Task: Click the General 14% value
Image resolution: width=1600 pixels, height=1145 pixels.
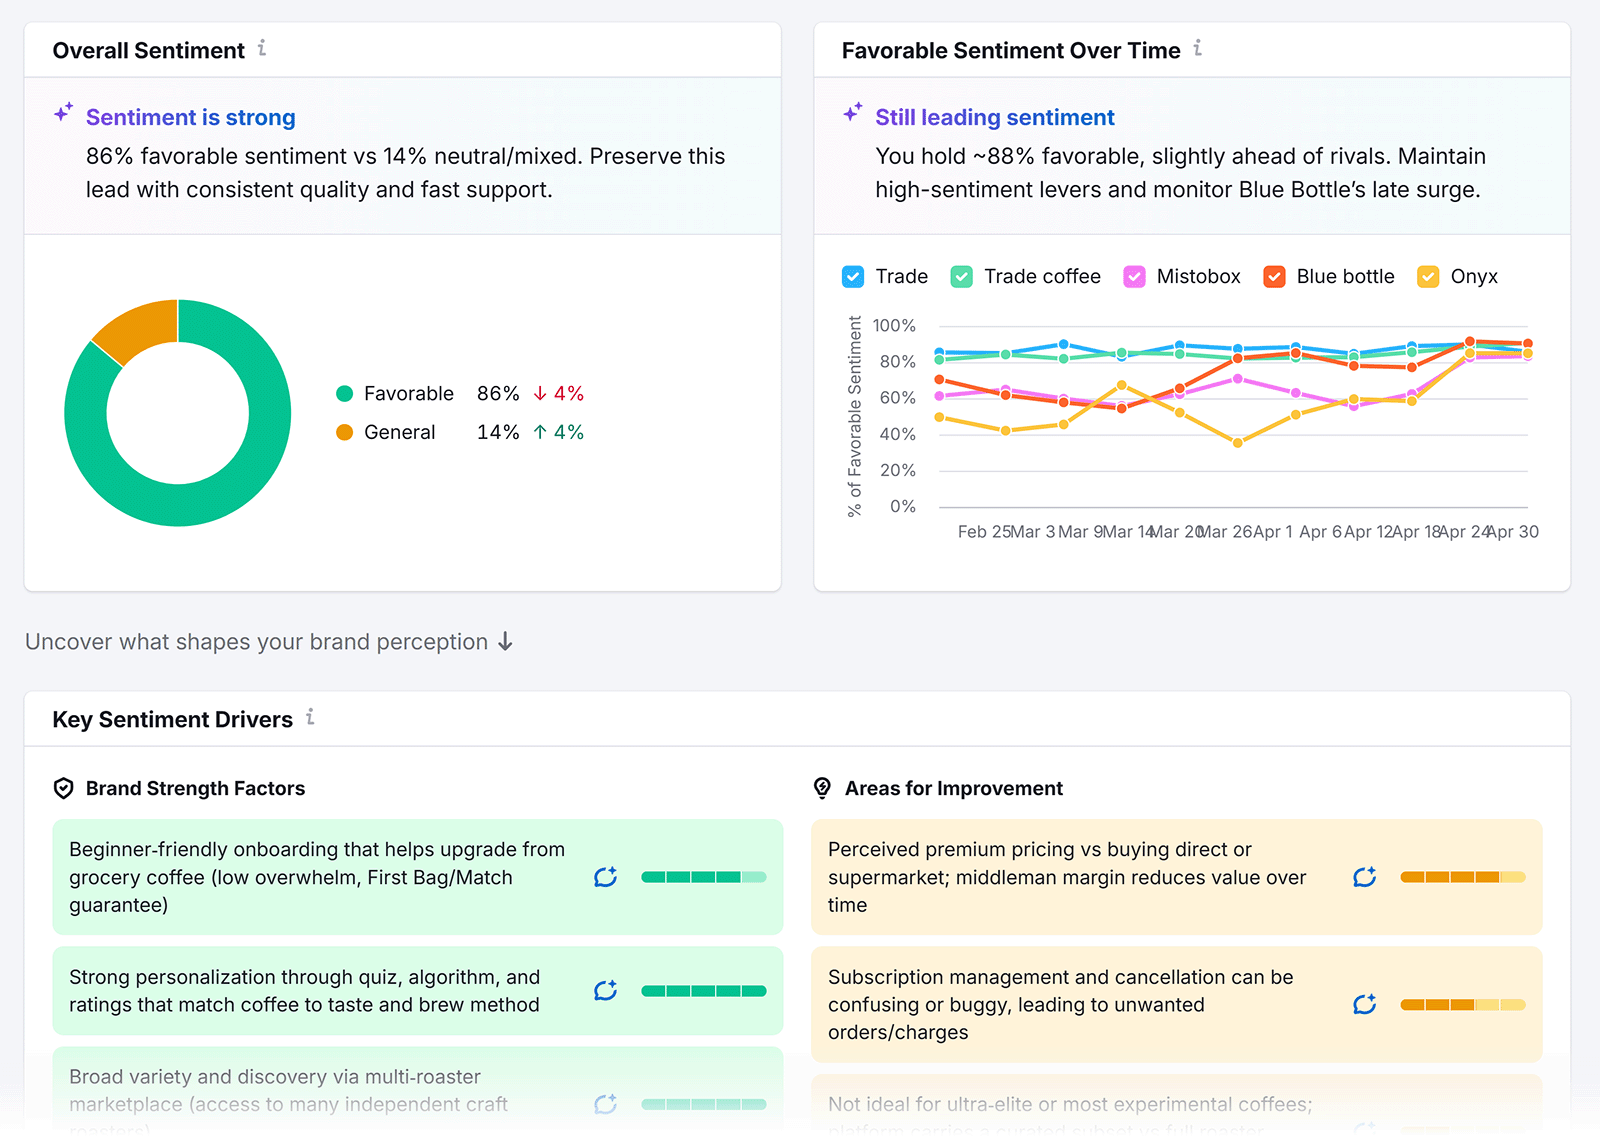Action: [498, 432]
